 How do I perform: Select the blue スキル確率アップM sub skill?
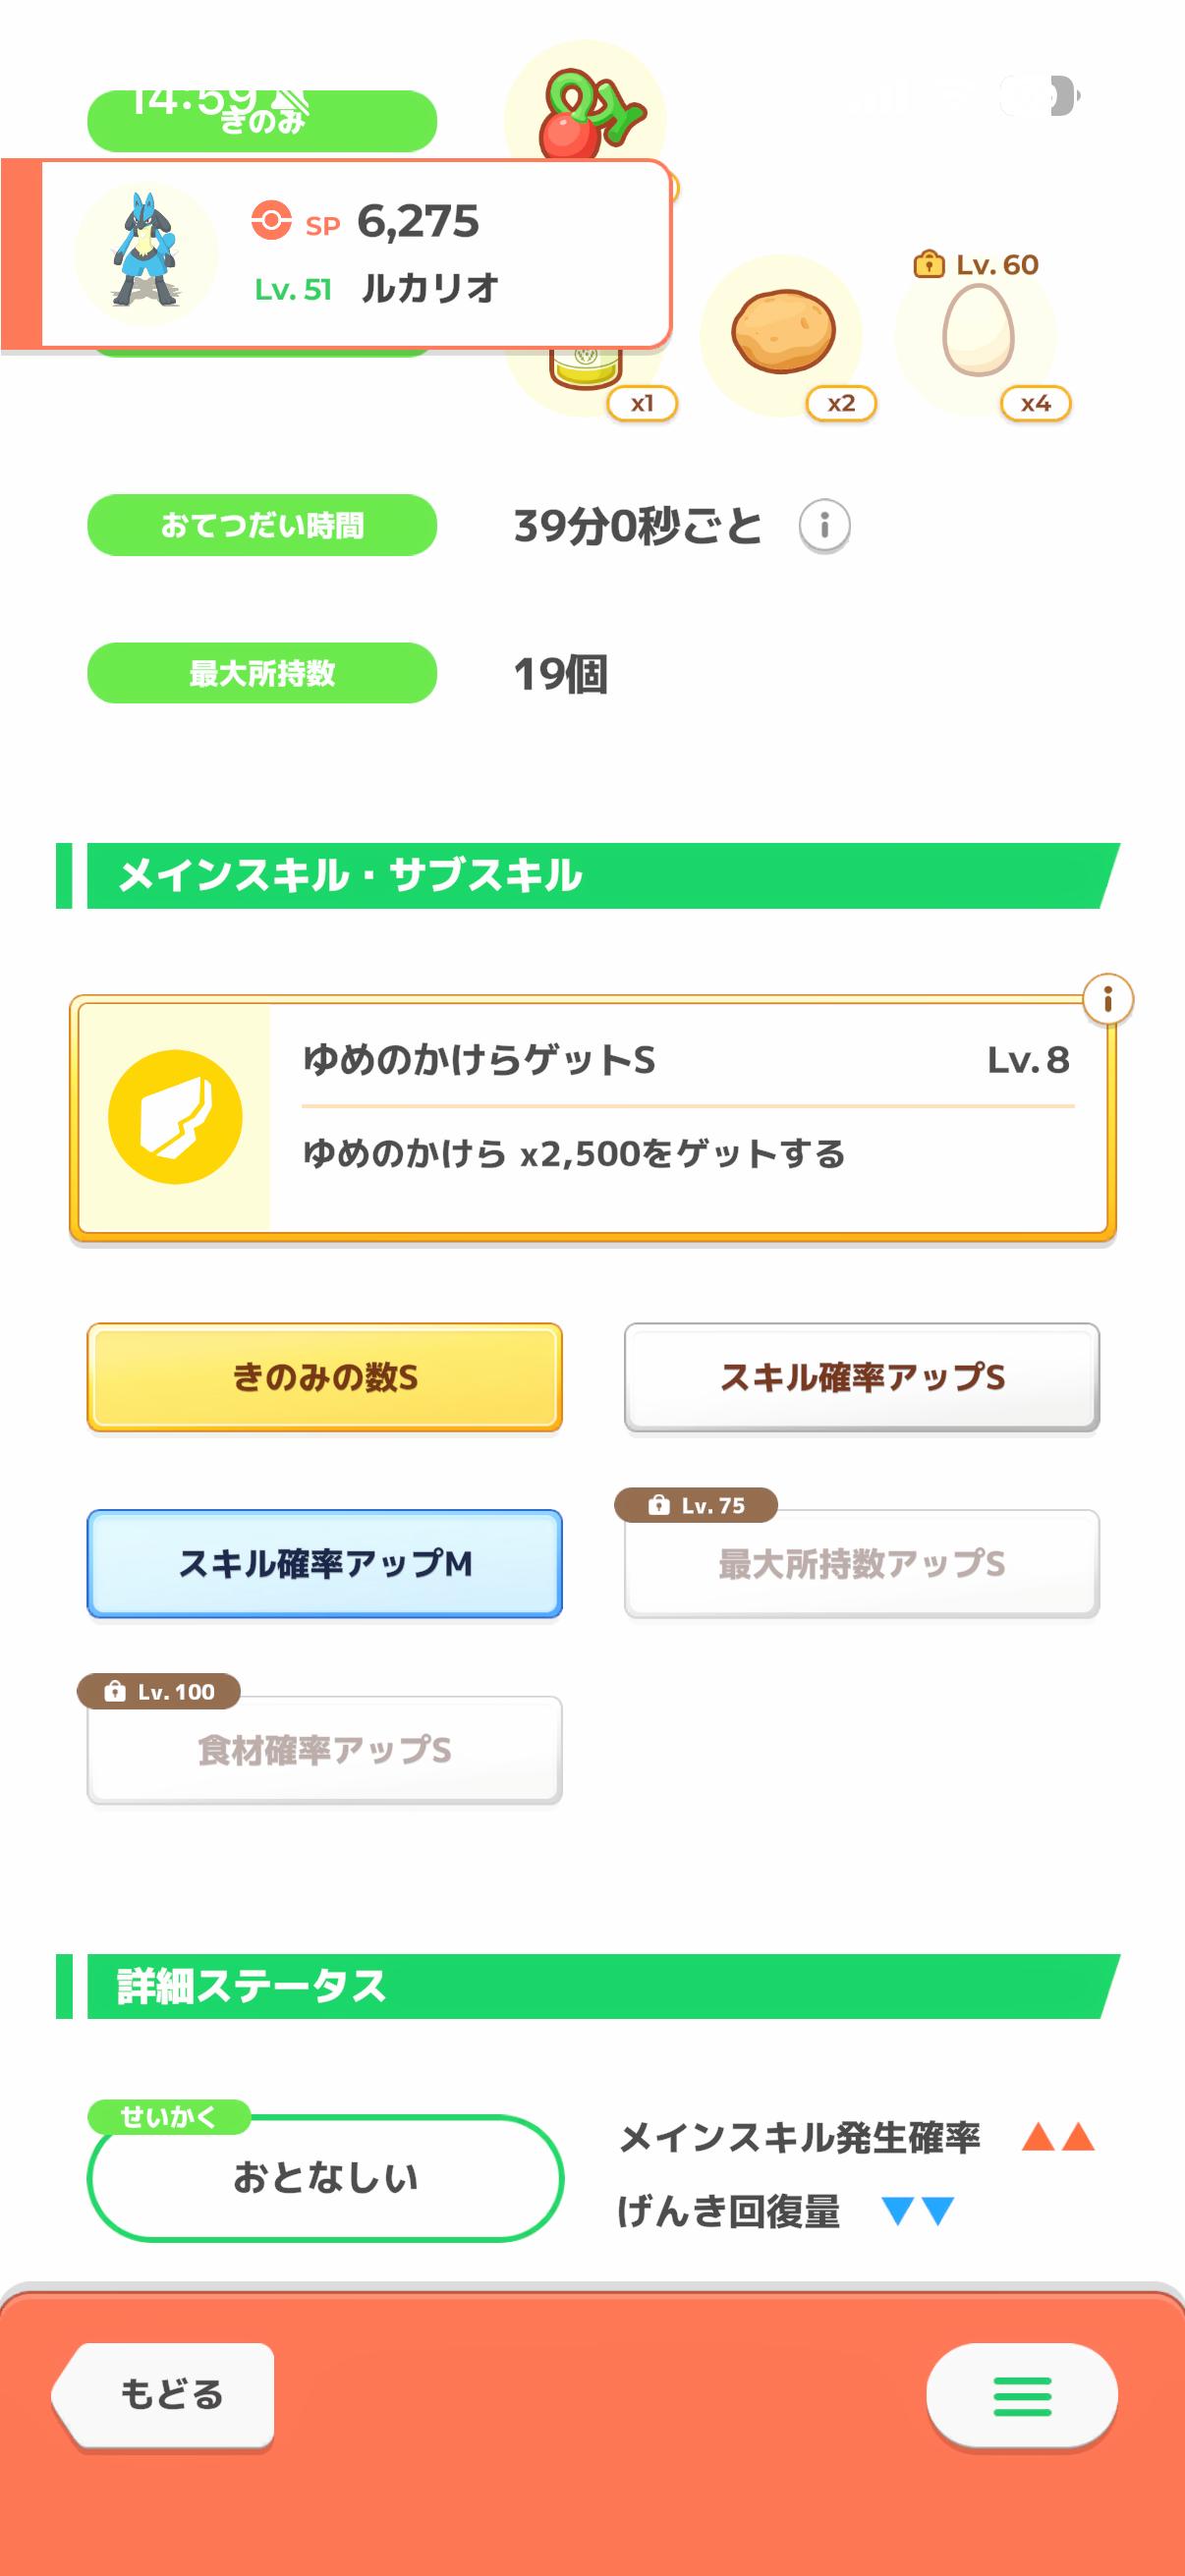325,1563
